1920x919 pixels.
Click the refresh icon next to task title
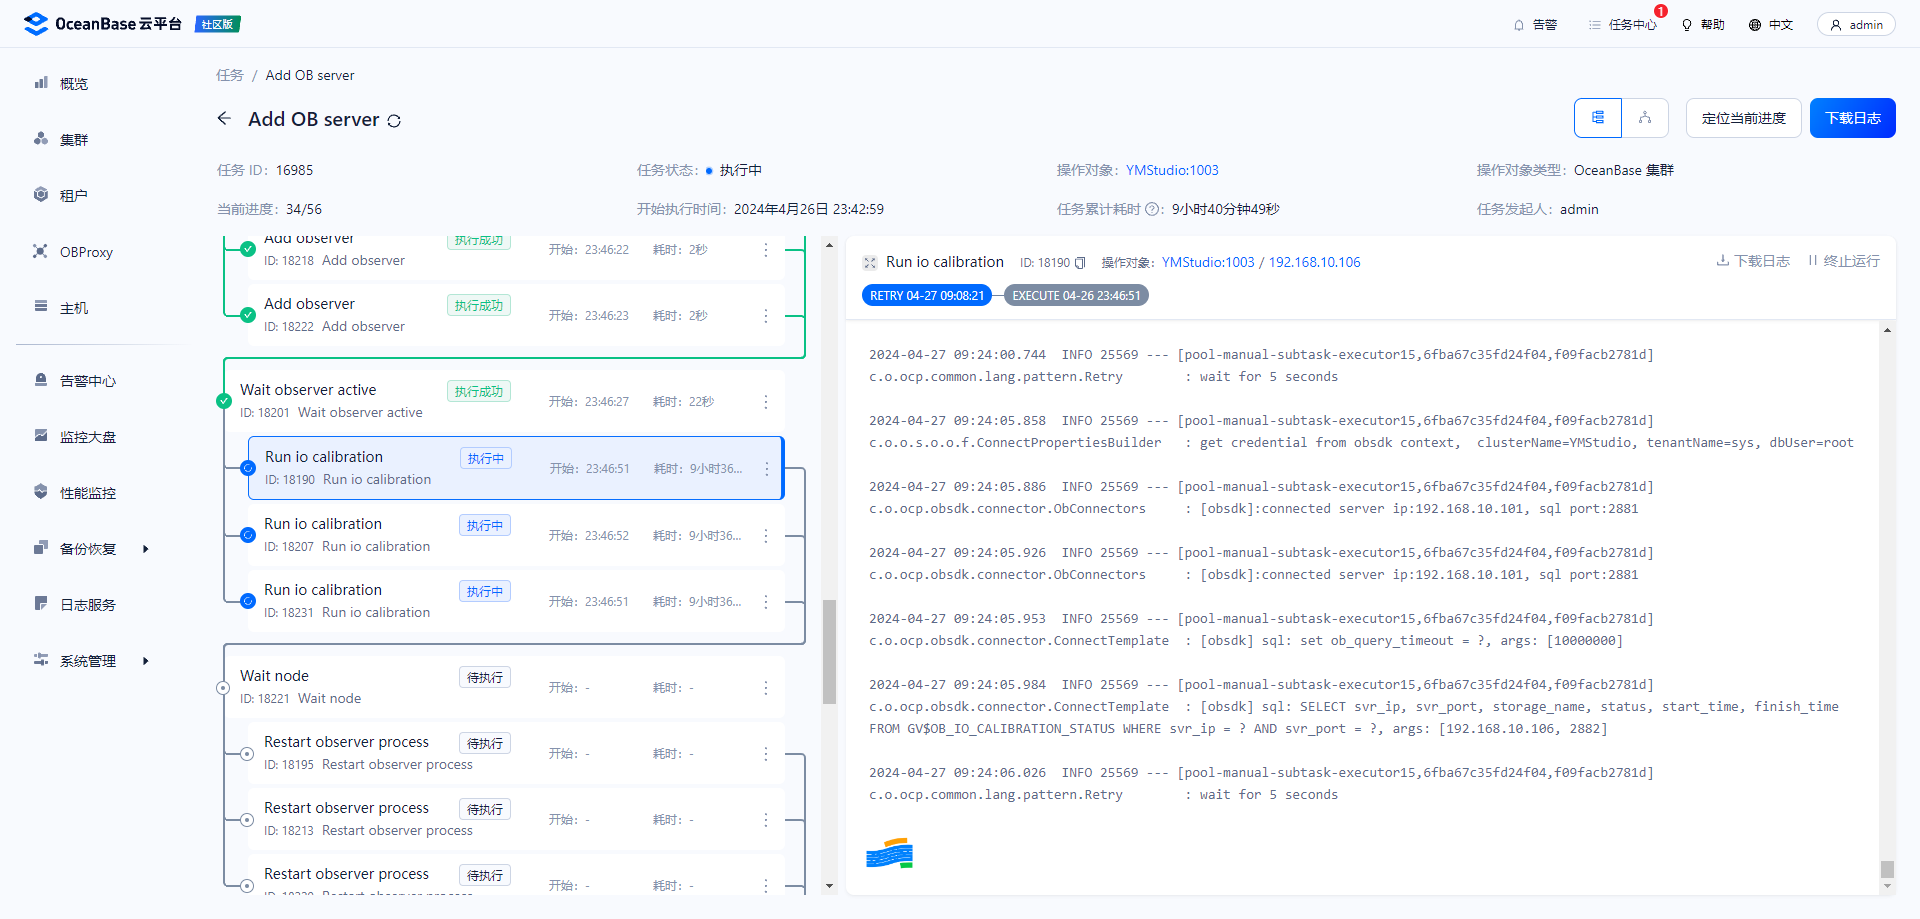(394, 121)
